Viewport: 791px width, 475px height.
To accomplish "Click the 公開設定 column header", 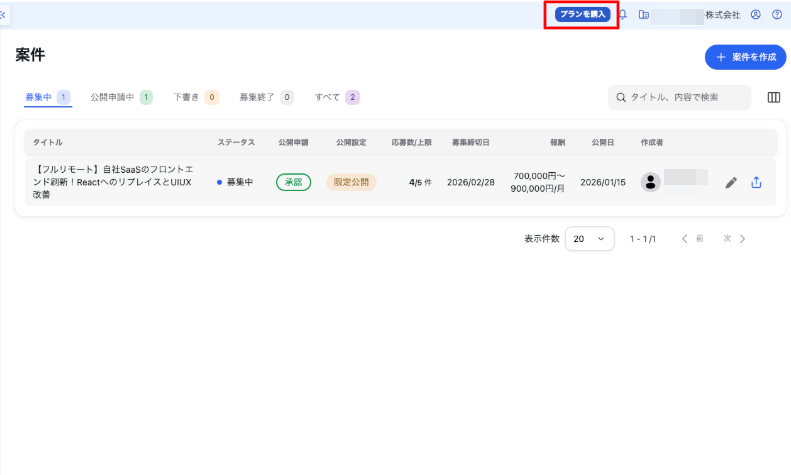I will click(x=351, y=142).
